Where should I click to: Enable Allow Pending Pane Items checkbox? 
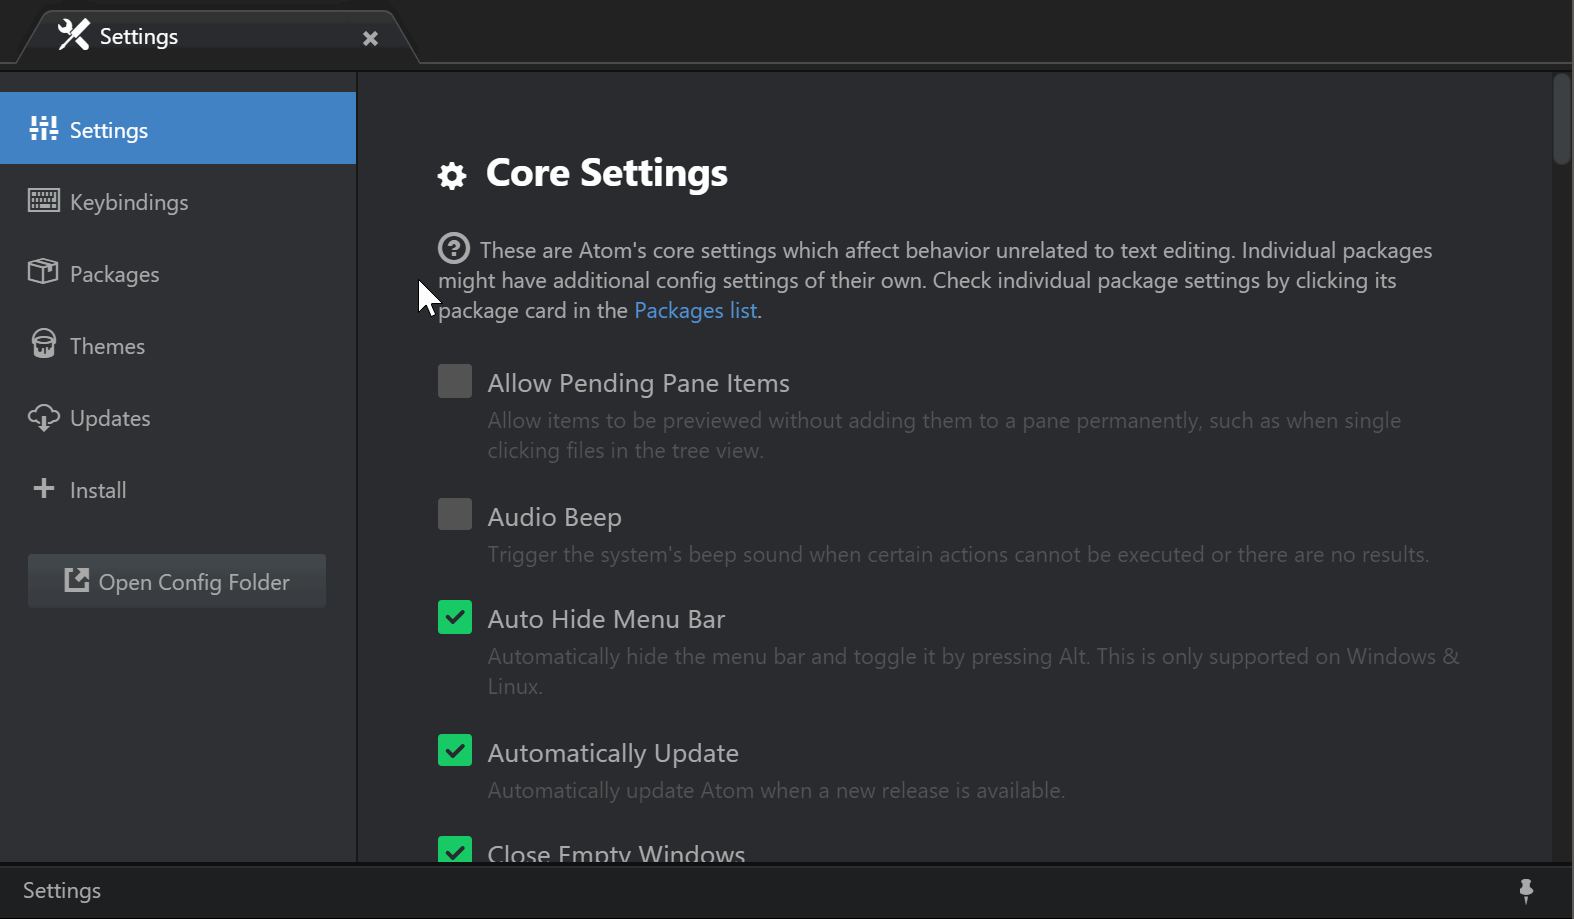pyautogui.click(x=455, y=381)
